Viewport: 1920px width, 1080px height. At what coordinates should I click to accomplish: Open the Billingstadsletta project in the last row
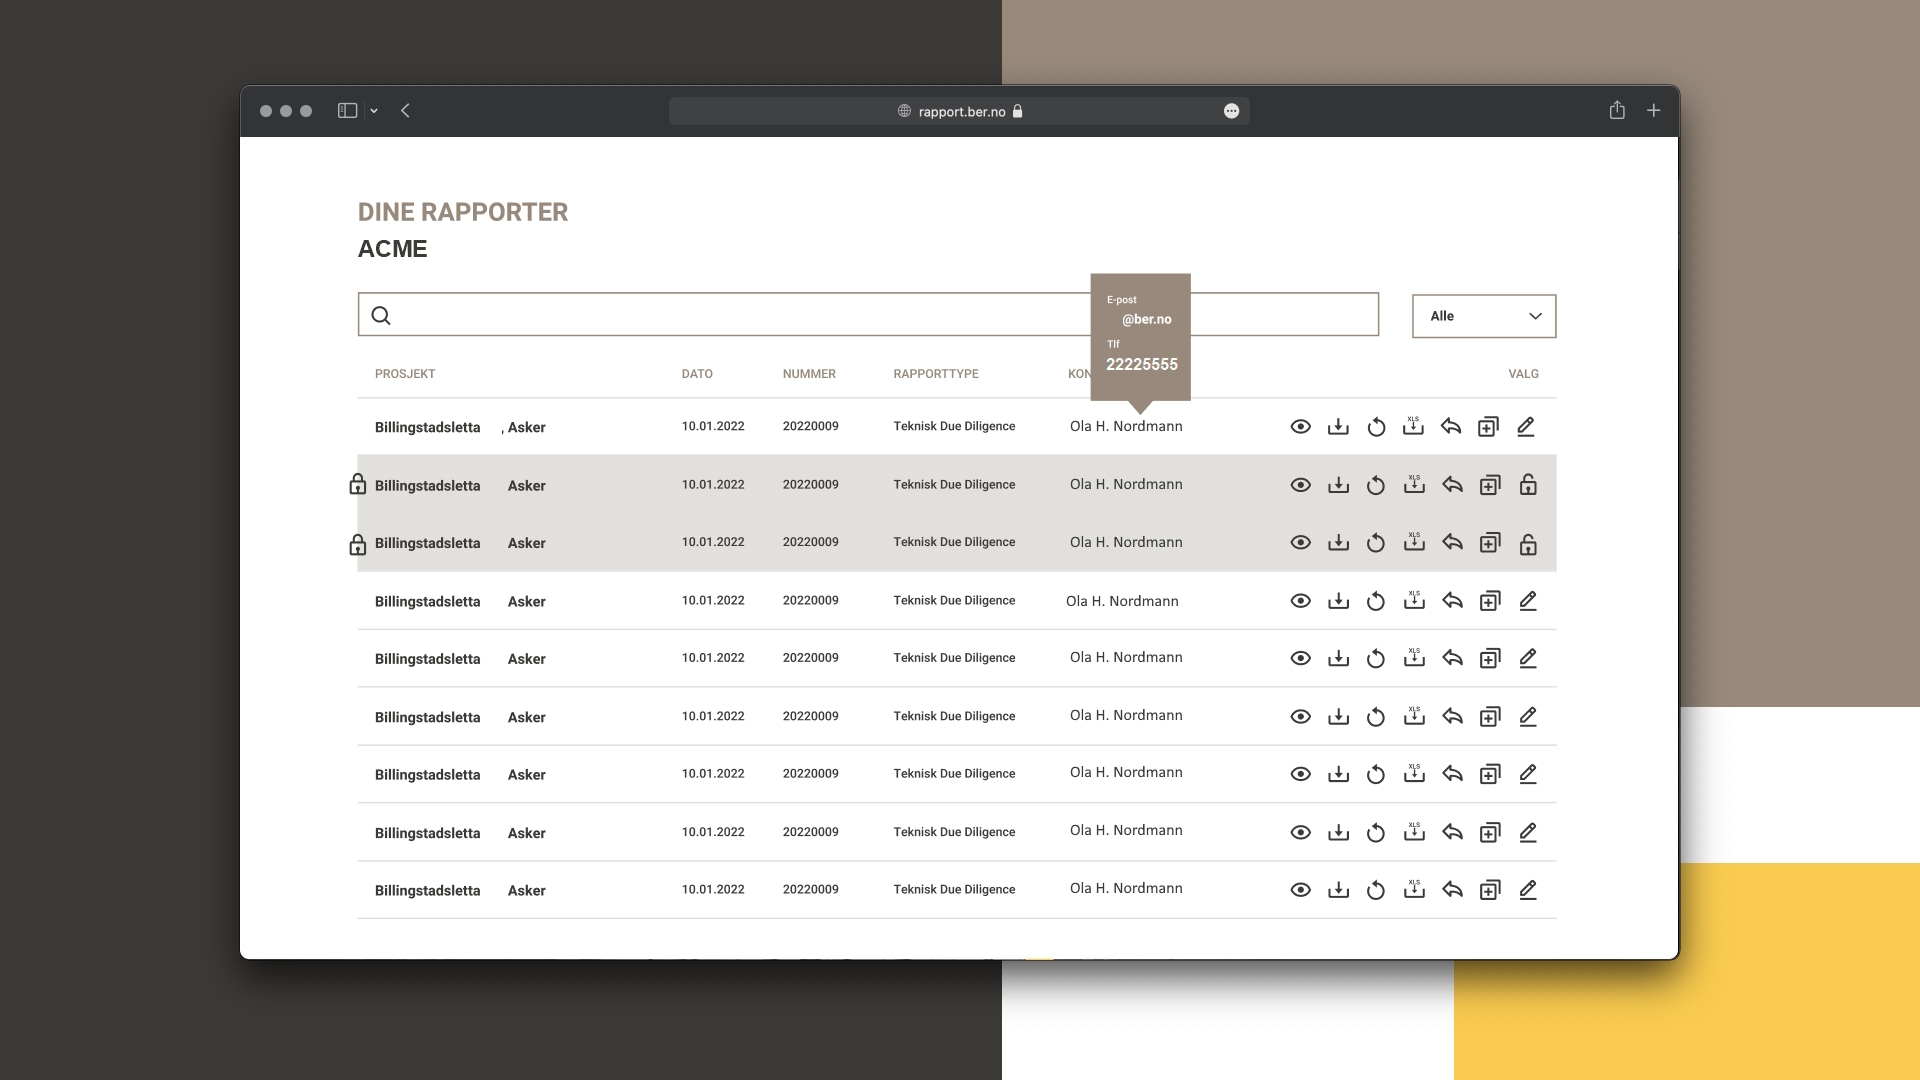pos(427,891)
